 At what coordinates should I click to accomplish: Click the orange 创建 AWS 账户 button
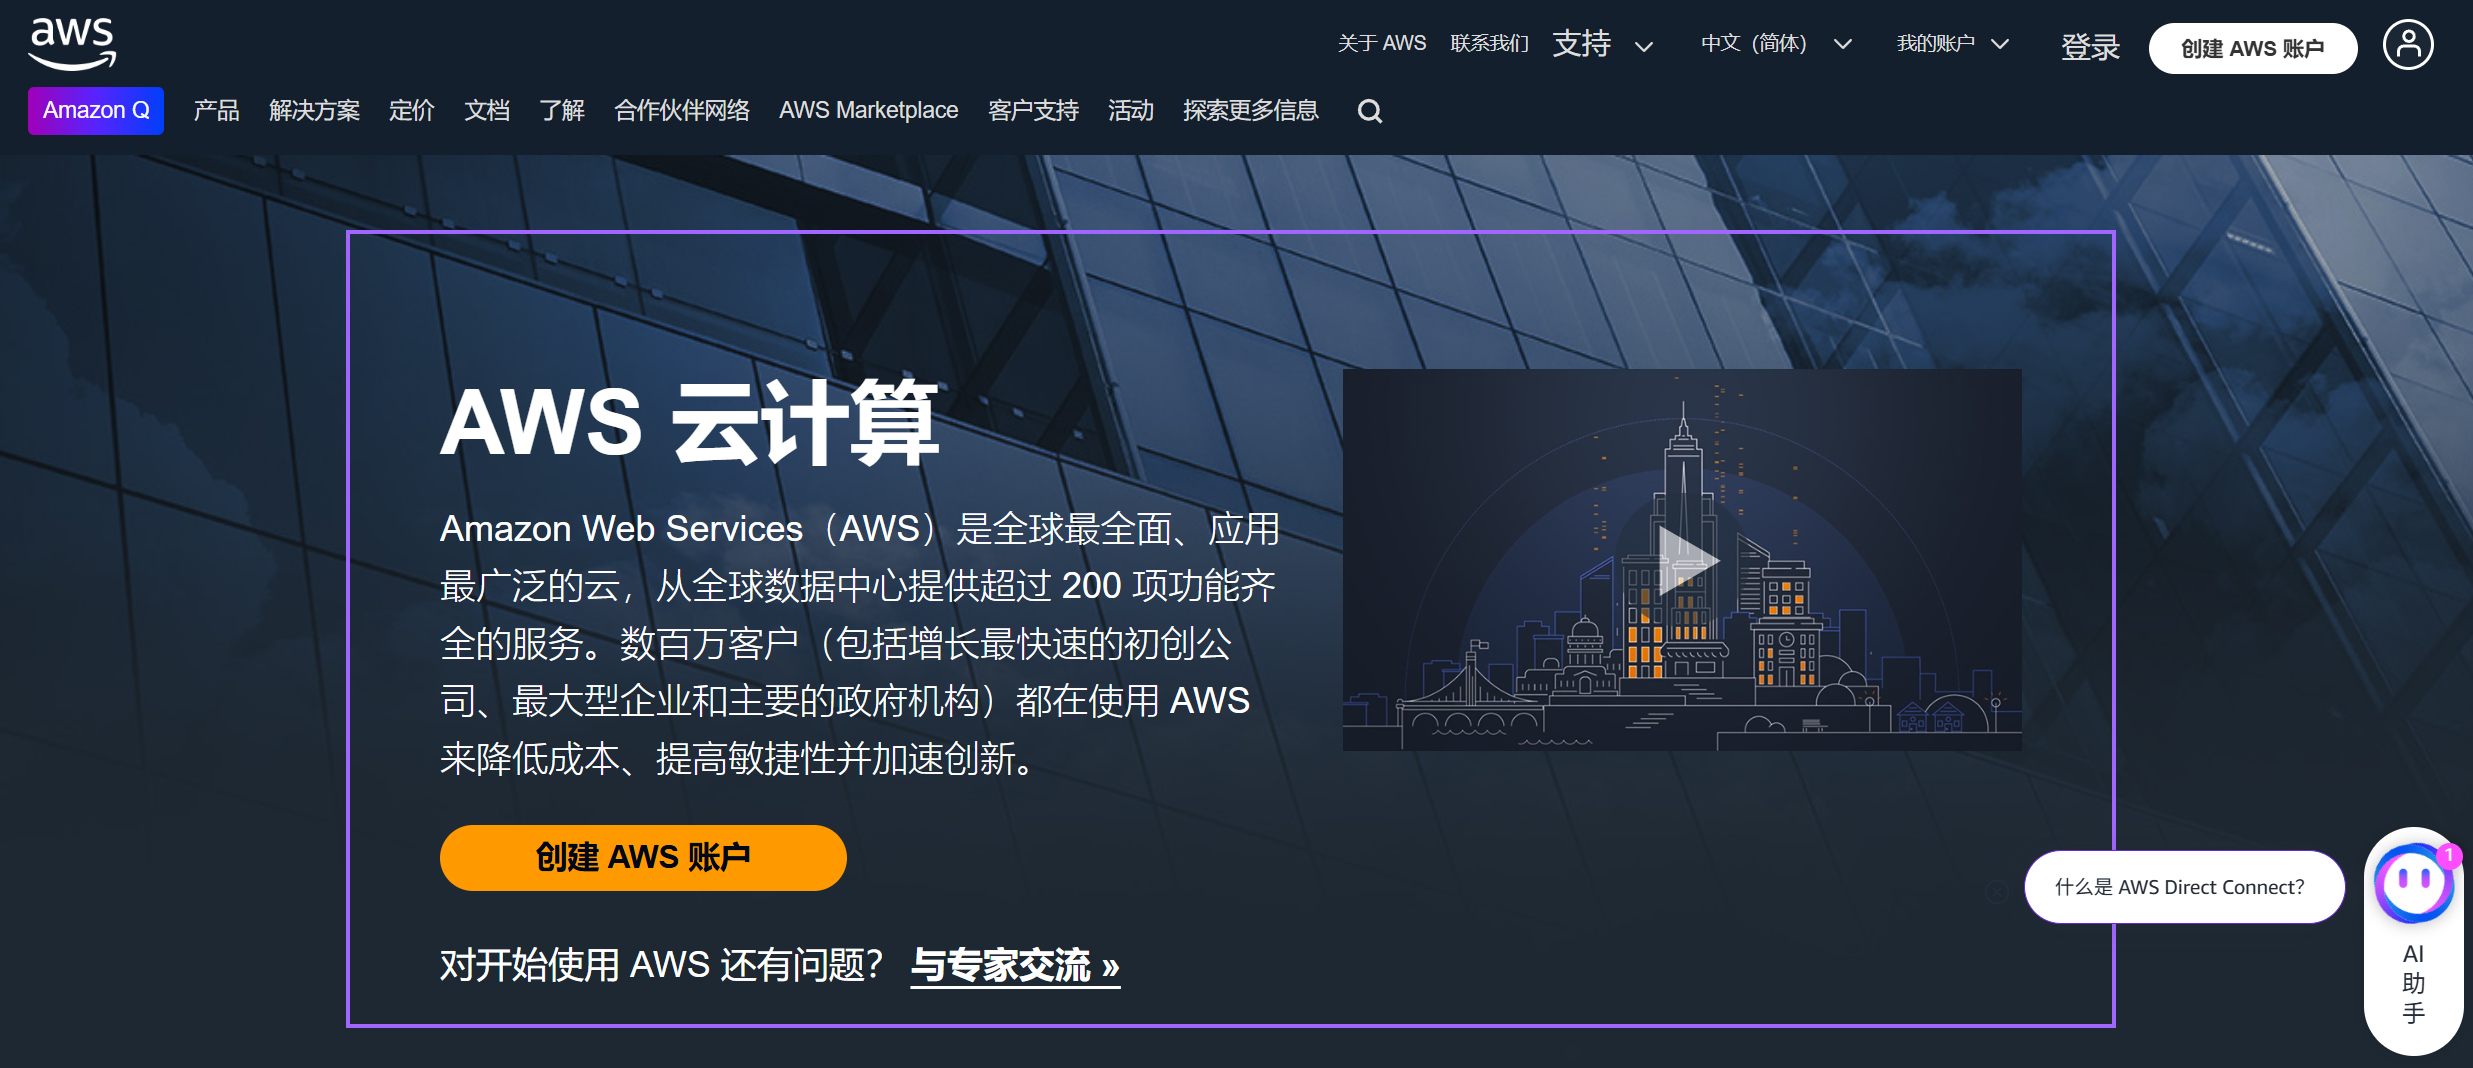[643, 857]
